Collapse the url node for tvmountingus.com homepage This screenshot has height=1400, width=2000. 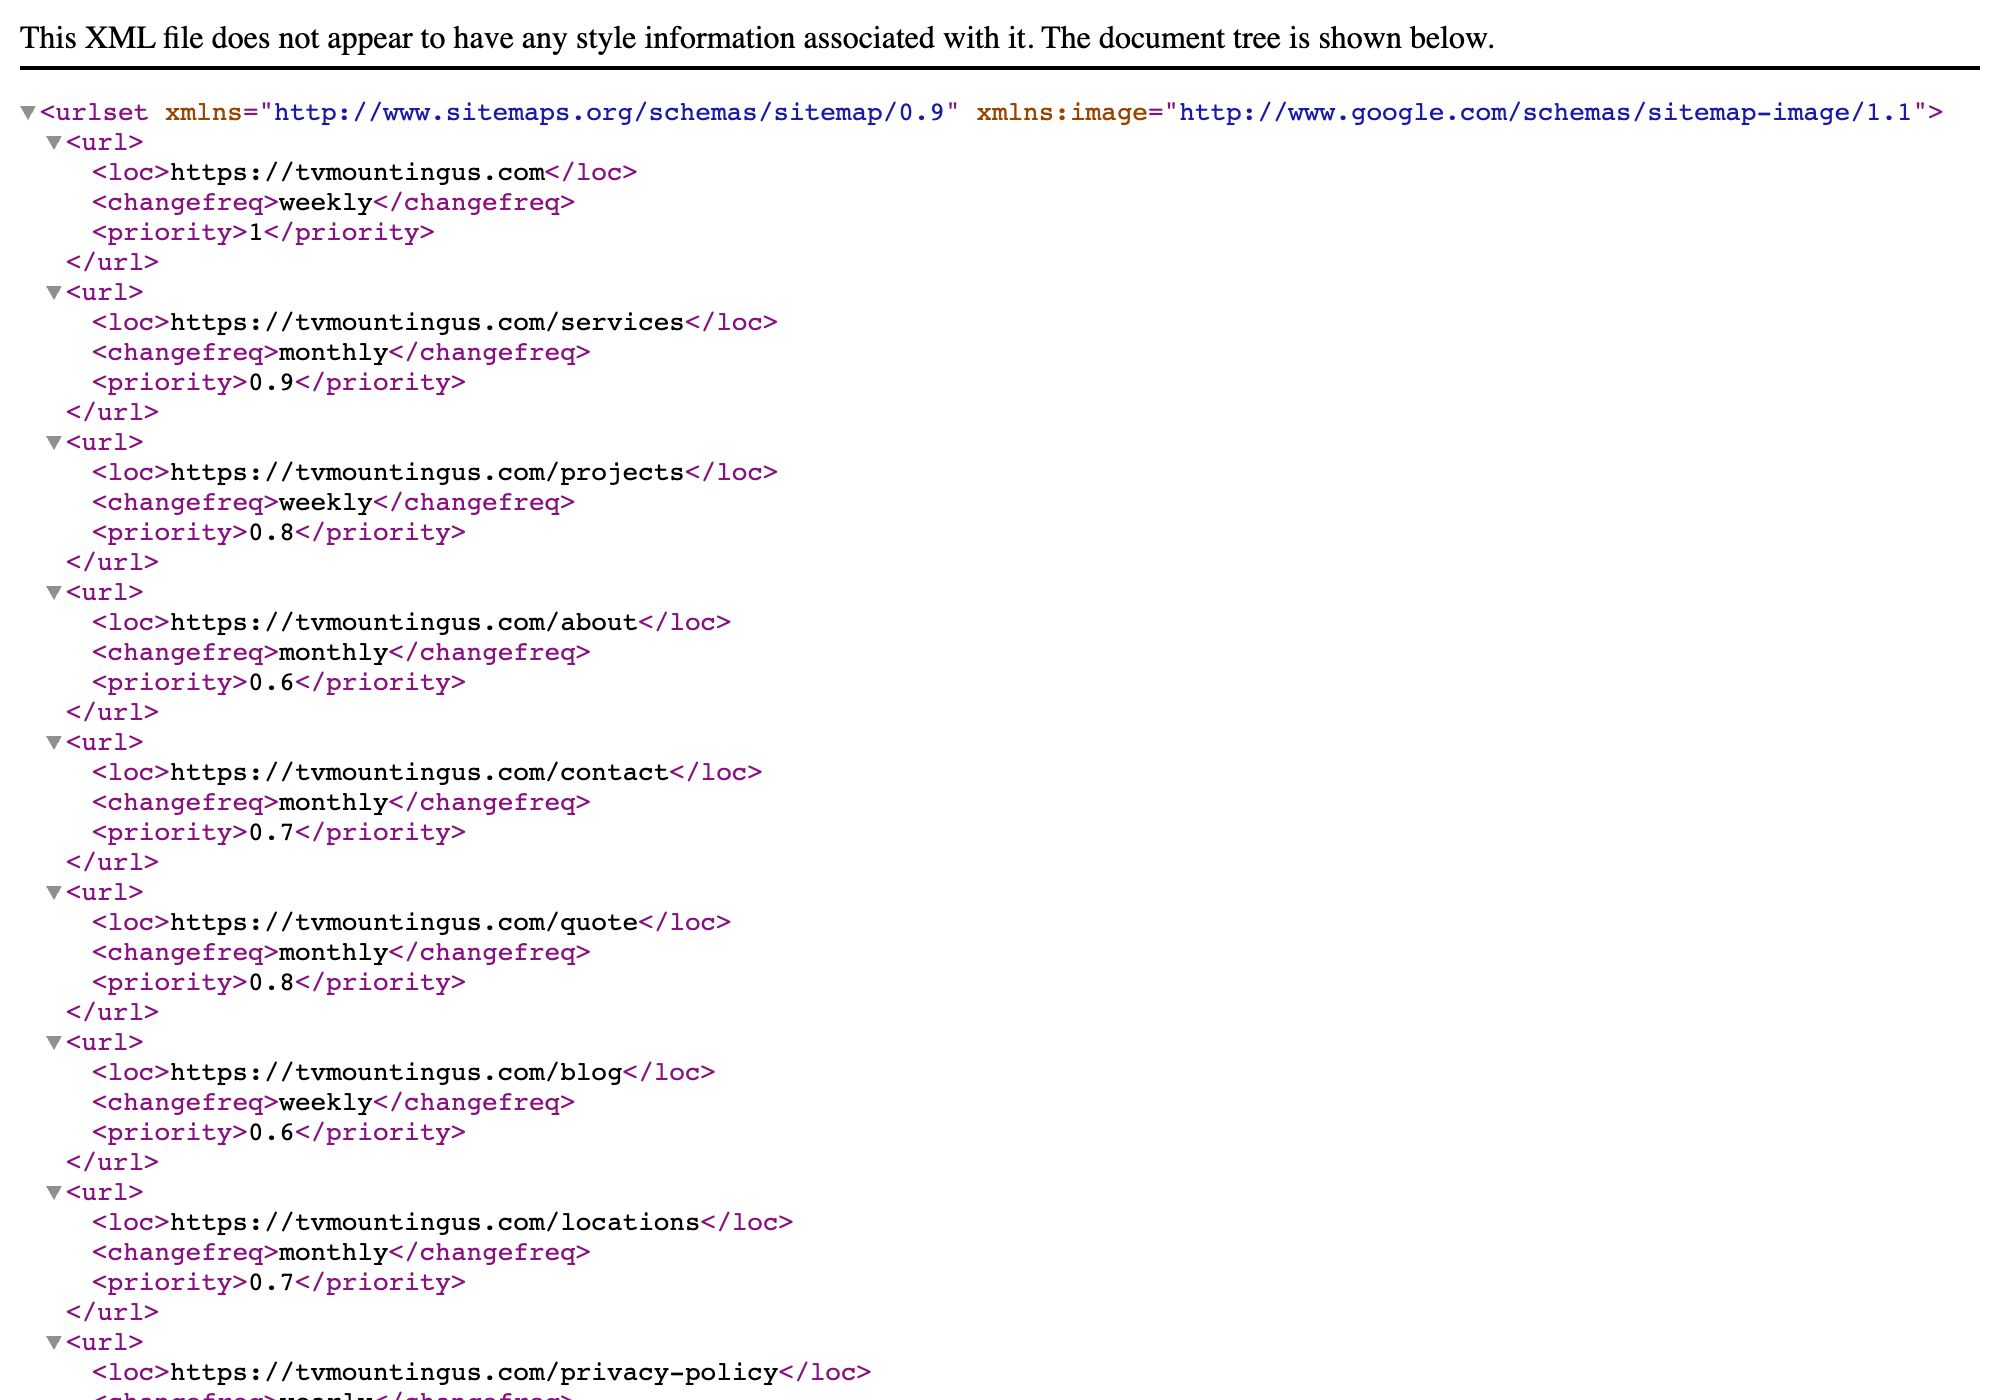[54, 143]
